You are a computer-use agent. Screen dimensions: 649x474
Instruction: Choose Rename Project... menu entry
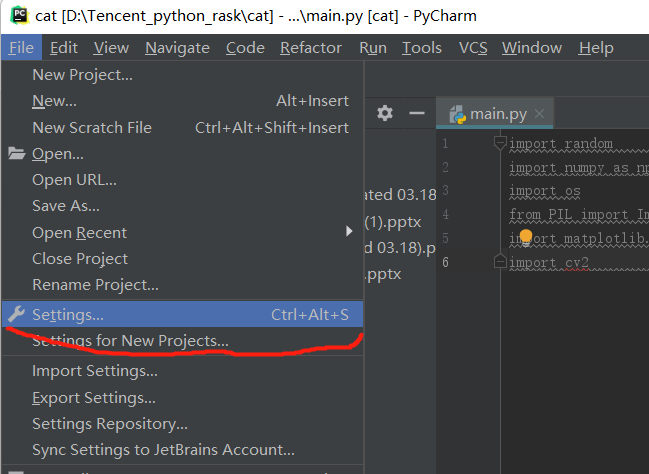pyautogui.click(x=183, y=285)
